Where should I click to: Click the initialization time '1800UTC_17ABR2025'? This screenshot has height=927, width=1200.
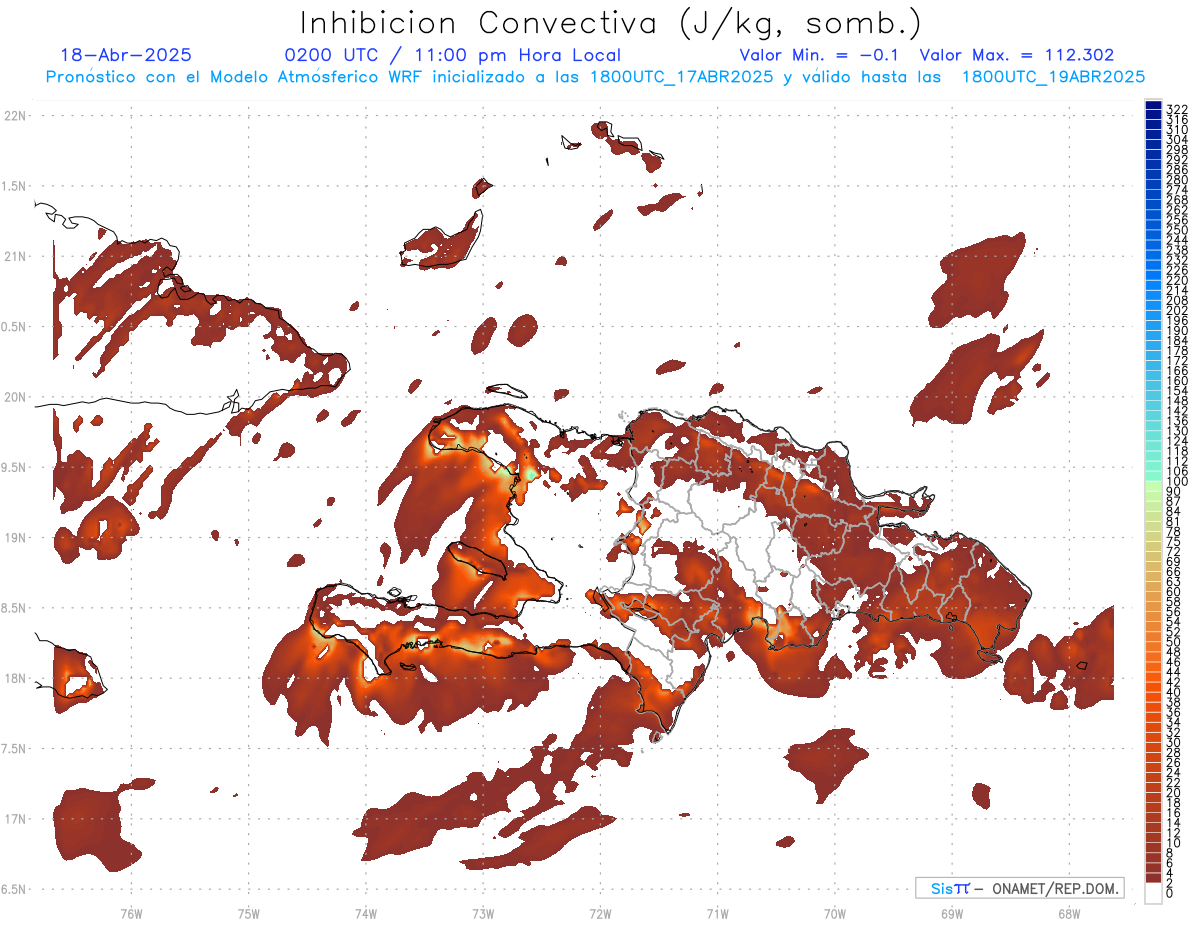coord(677,77)
